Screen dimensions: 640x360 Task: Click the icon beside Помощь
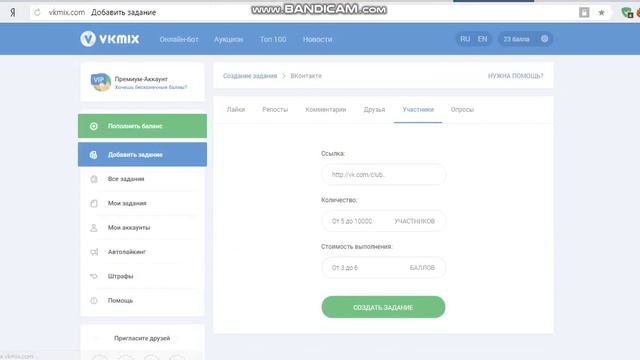tap(94, 300)
